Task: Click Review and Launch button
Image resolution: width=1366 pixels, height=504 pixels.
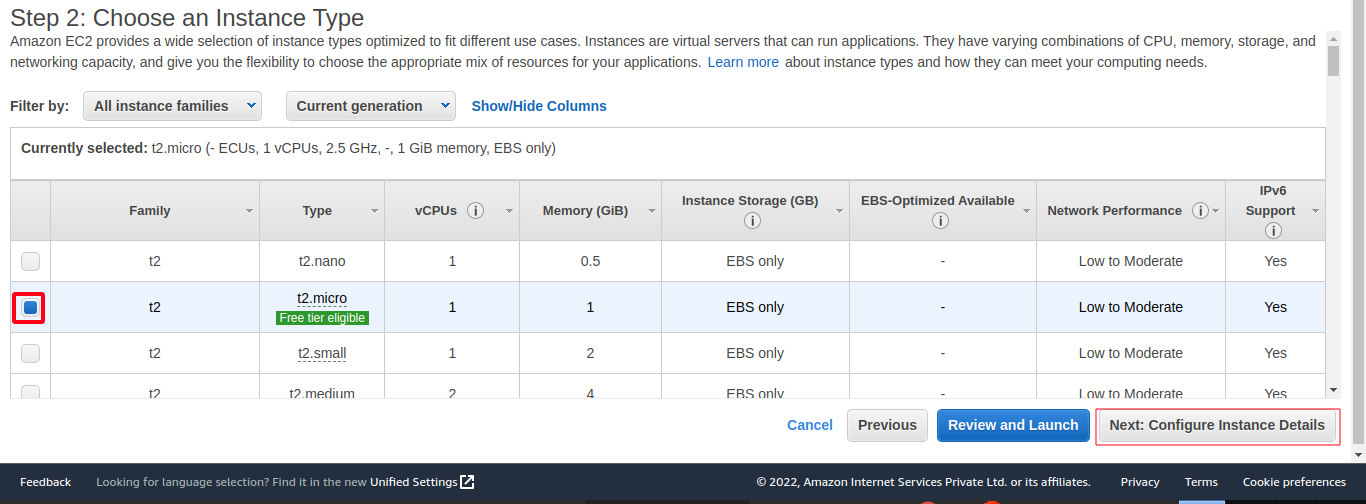Action: (1013, 425)
